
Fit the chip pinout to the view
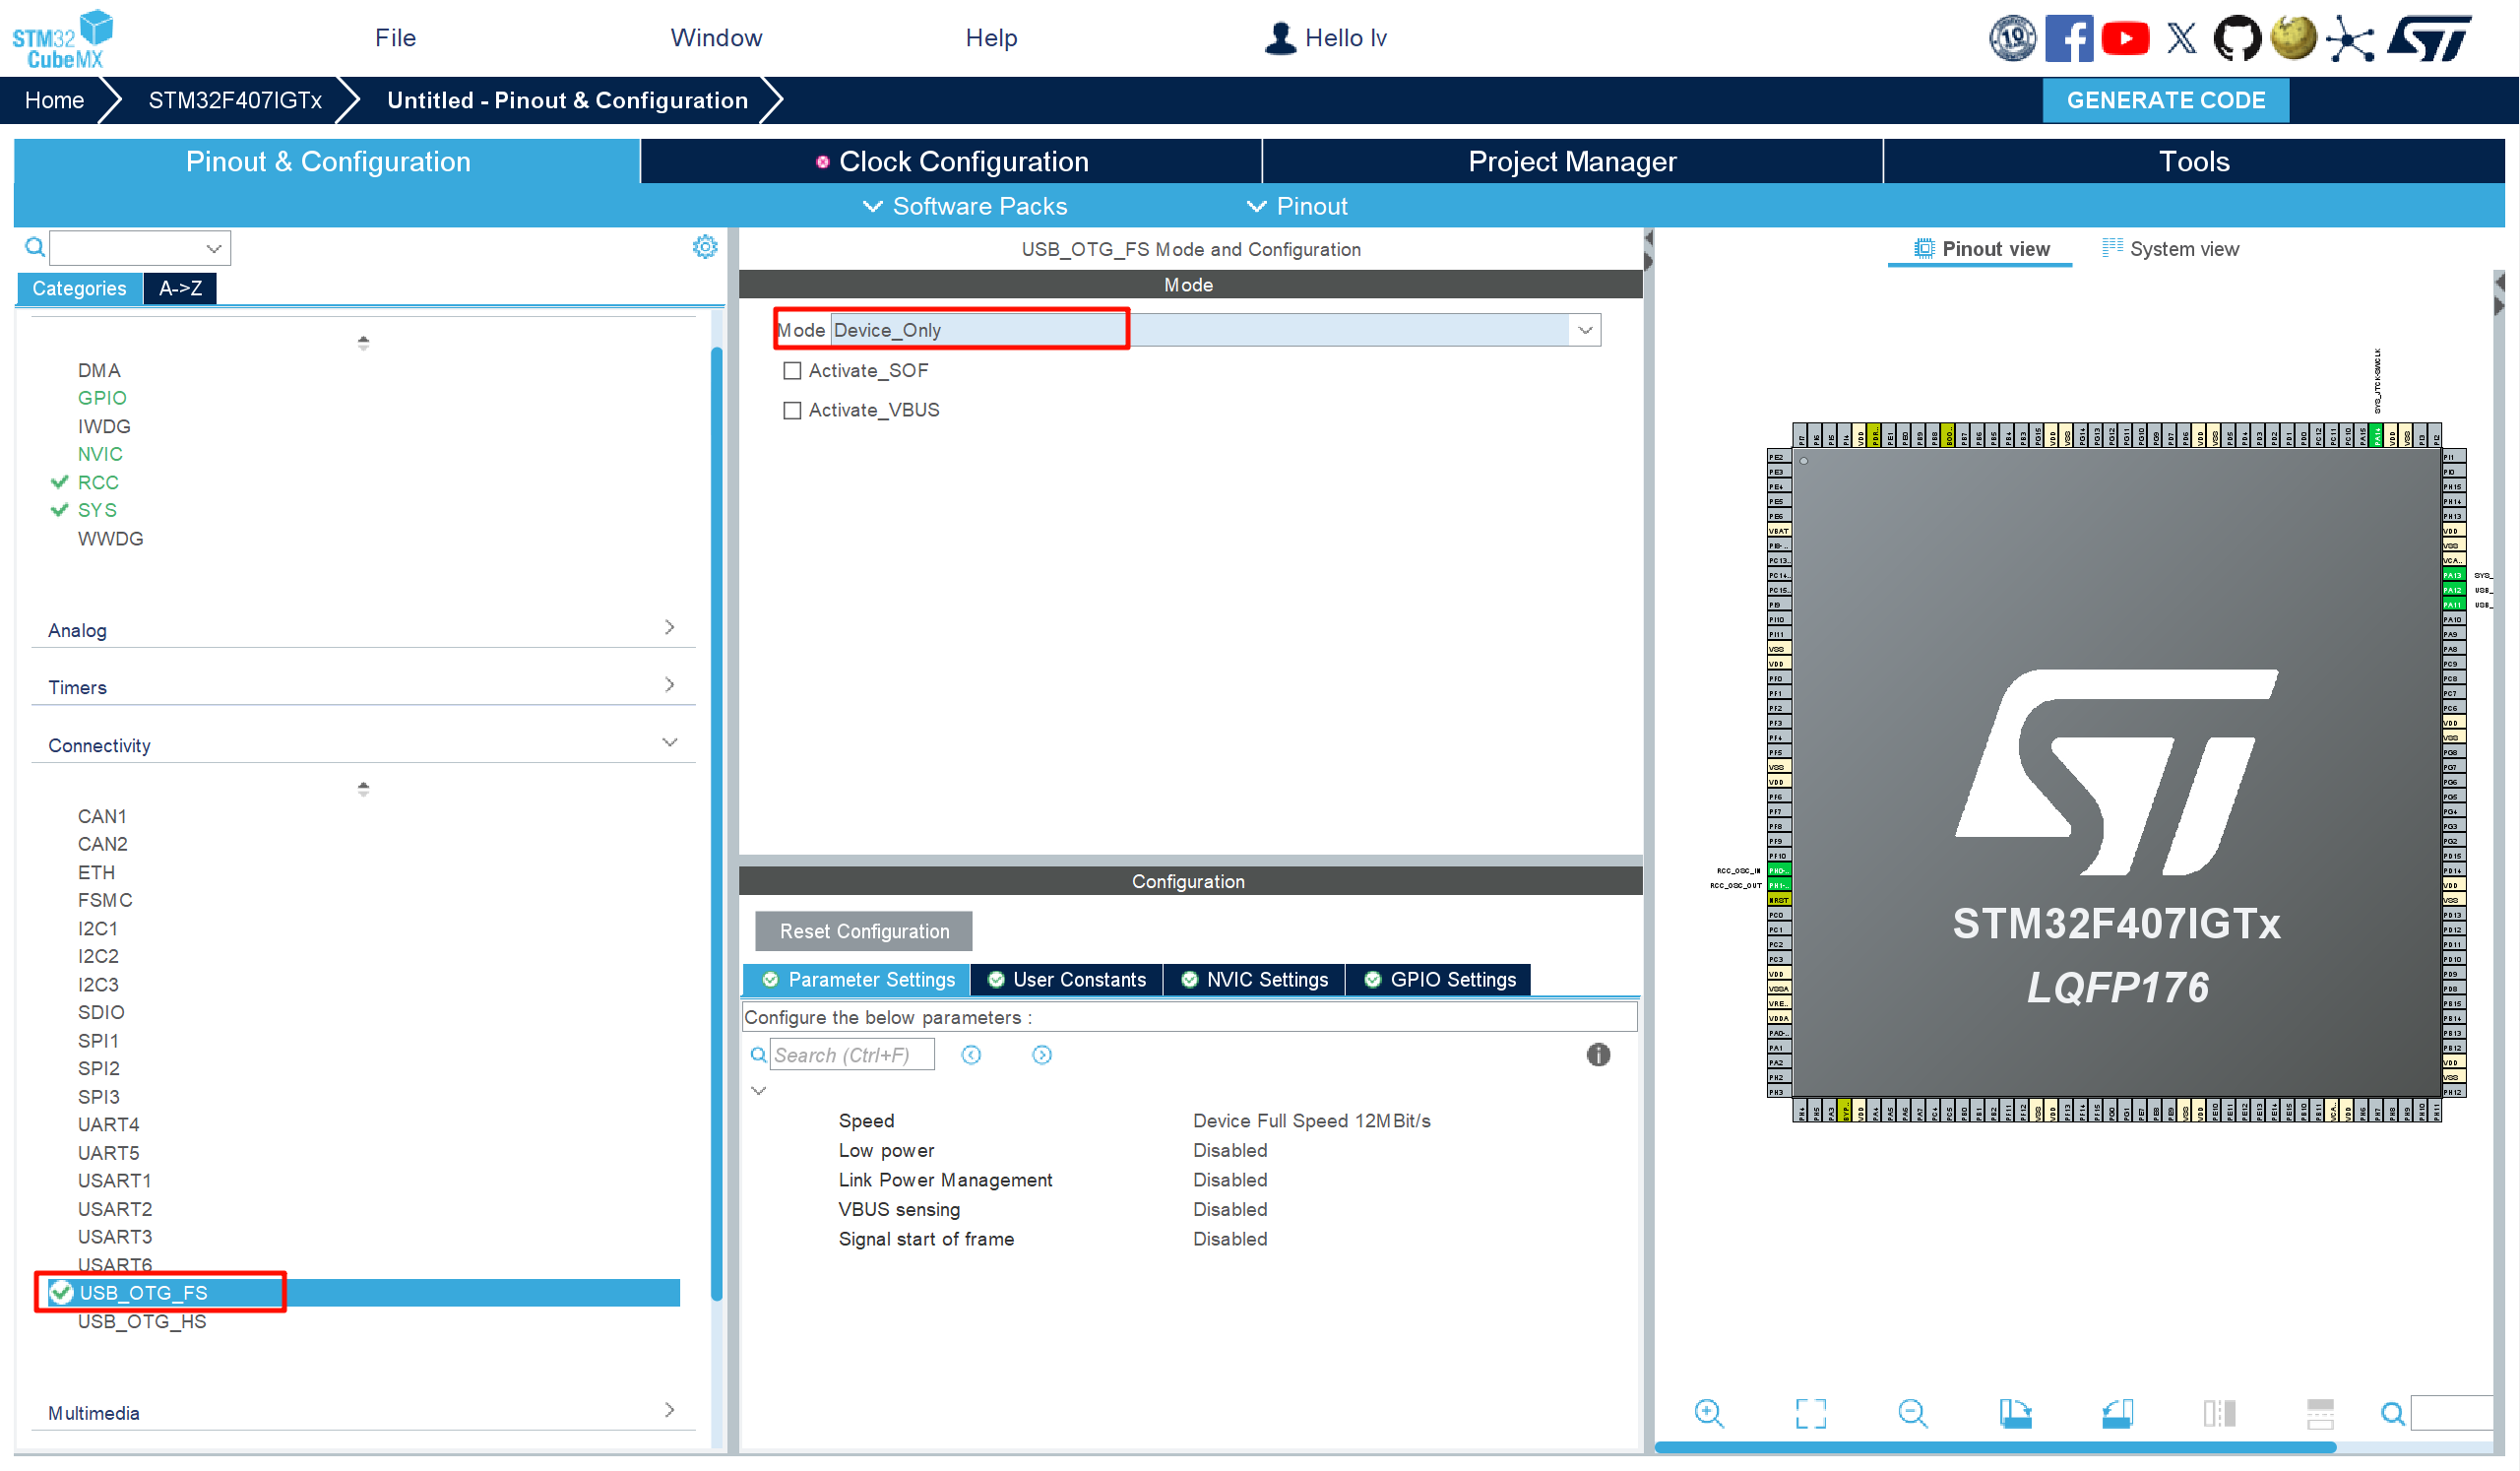pos(1811,1413)
